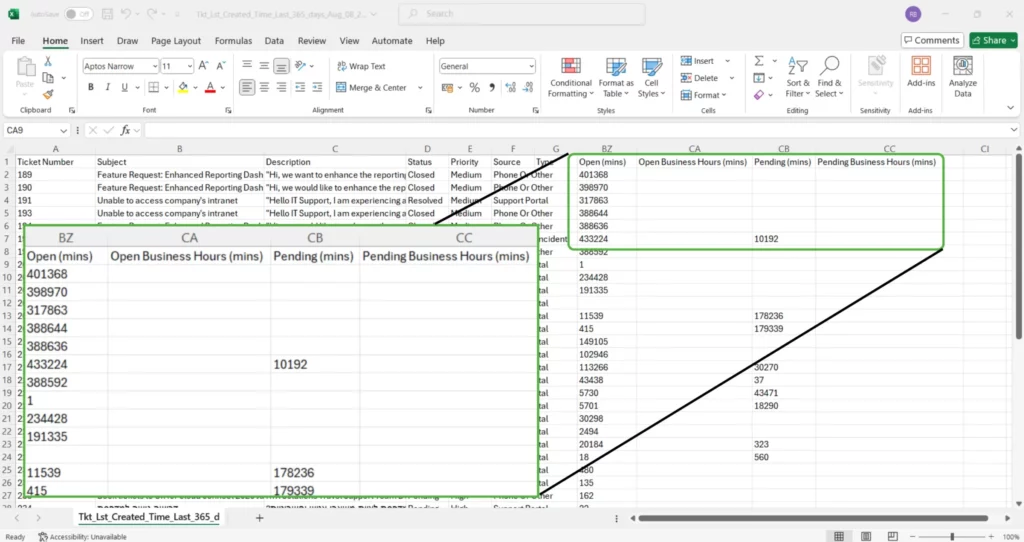Image resolution: width=1024 pixels, height=542 pixels.
Task: Click the green Share button
Action: 993,40
